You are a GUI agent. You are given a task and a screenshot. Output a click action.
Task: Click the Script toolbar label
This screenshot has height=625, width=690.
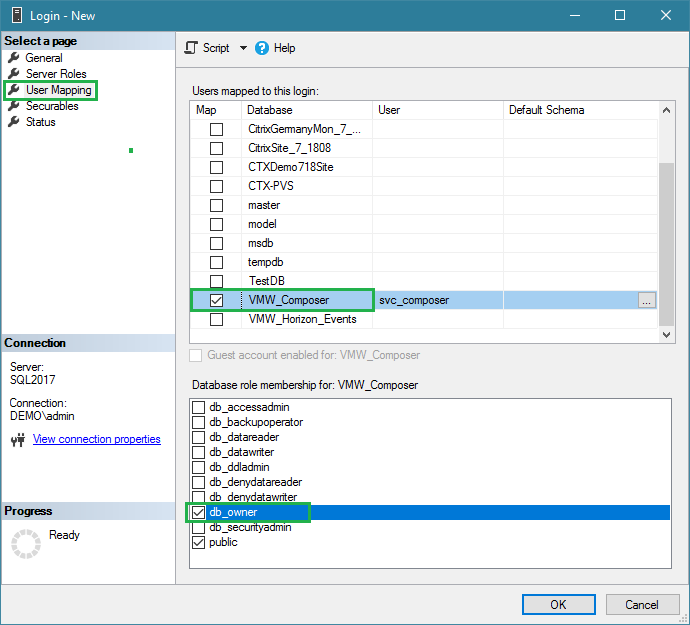pyautogui.click(x=216, y=48)
